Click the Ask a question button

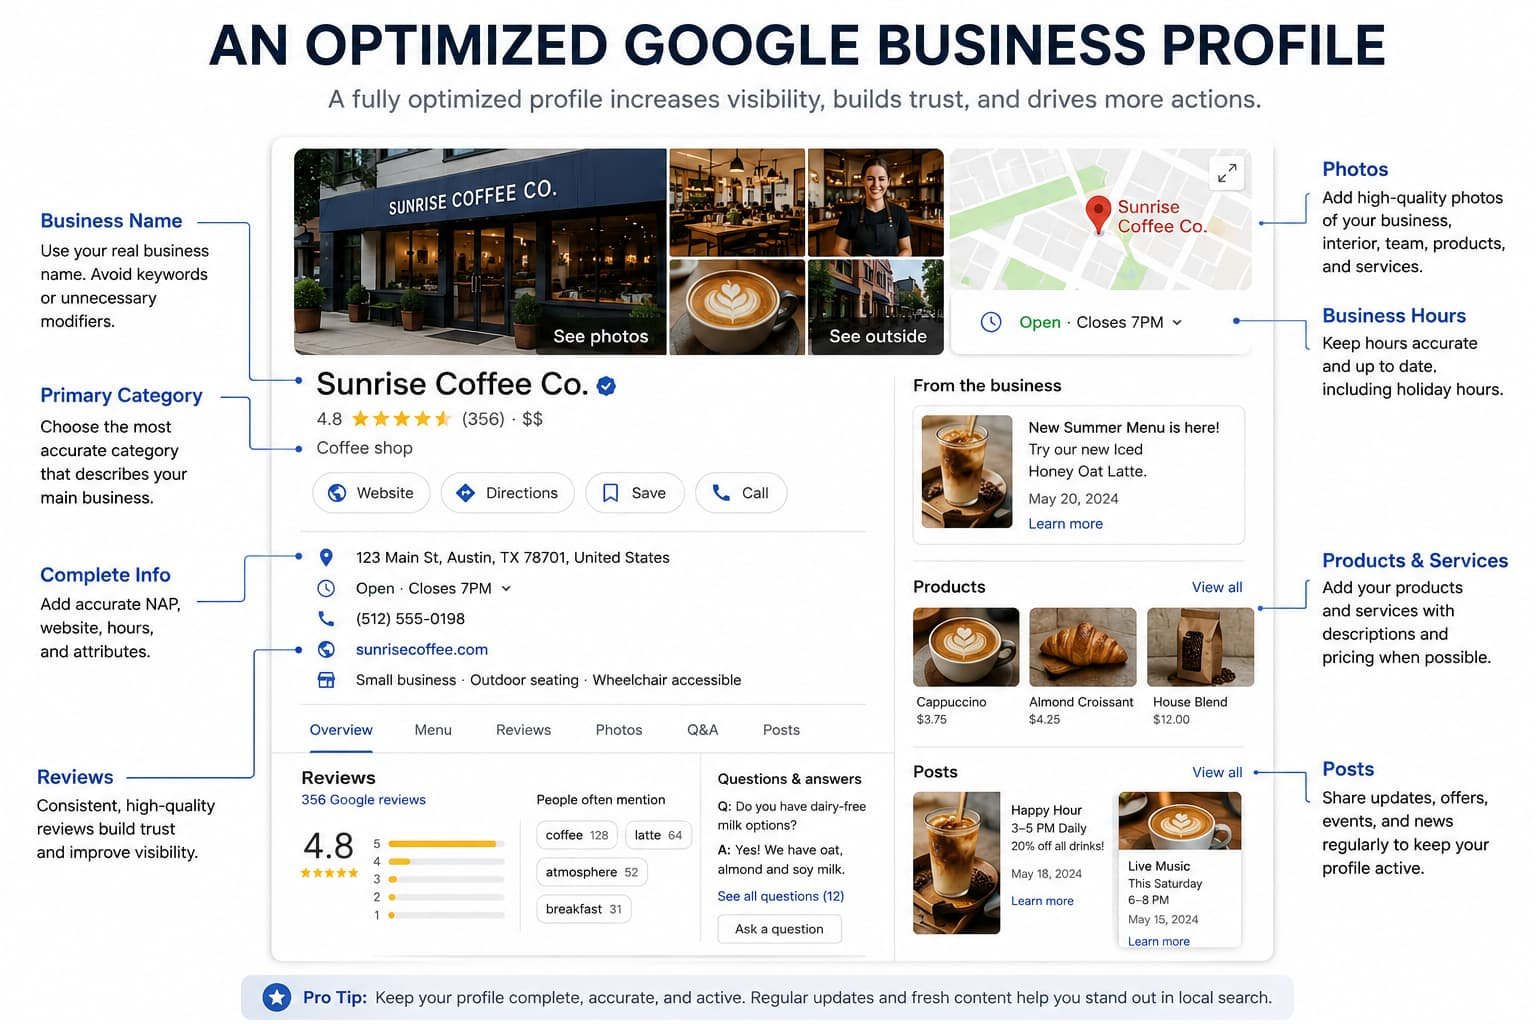click(x=779, y=929)
